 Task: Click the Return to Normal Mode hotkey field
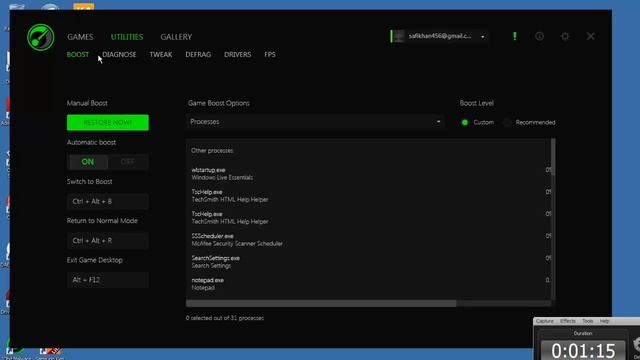coord(108,240)
